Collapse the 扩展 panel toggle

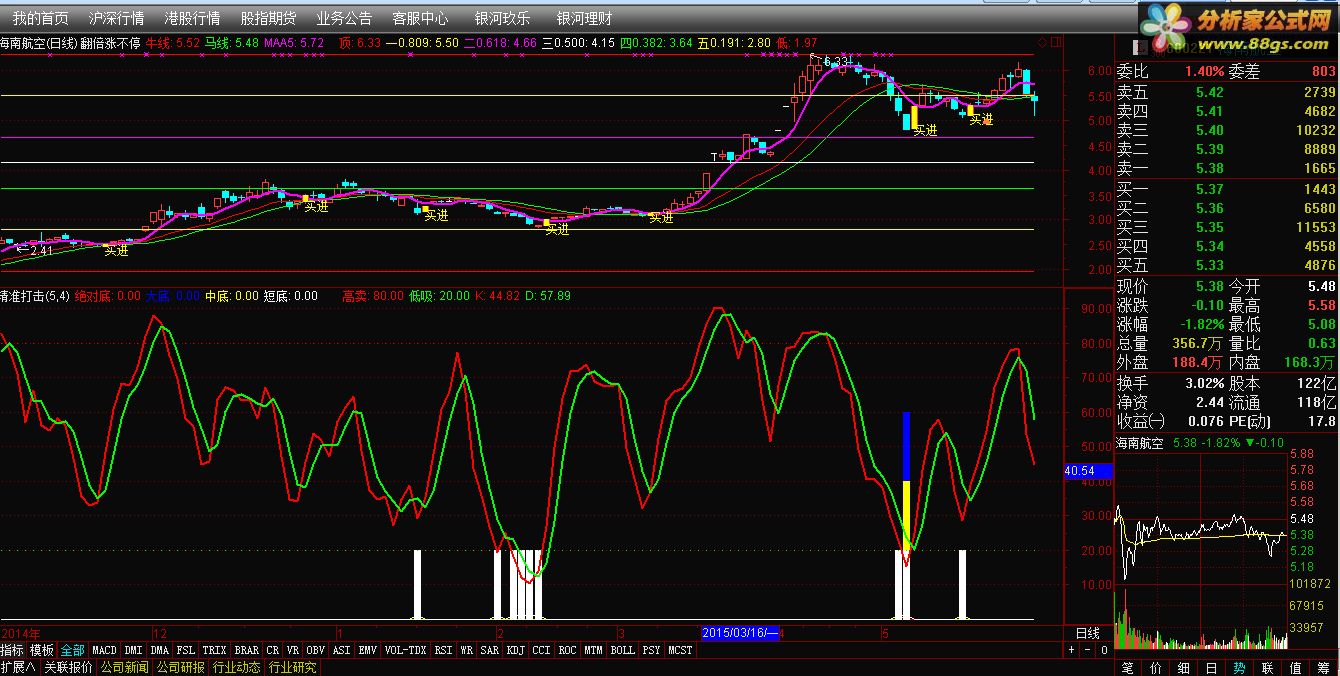coord(19,667)
